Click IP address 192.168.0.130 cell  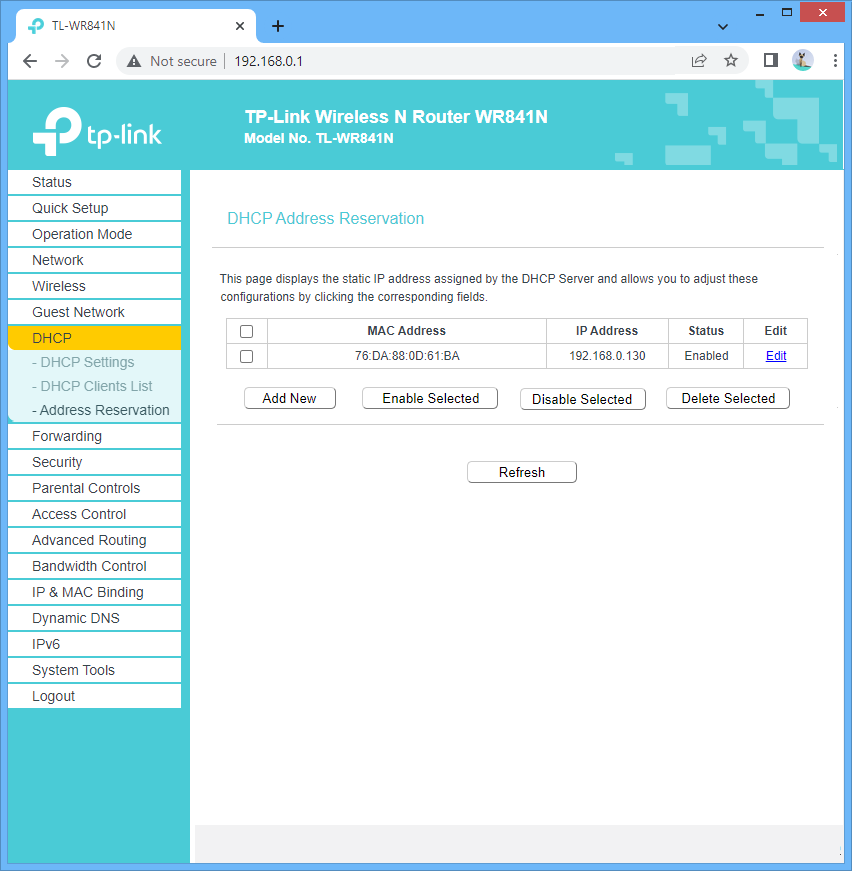(x=607, y=356)
